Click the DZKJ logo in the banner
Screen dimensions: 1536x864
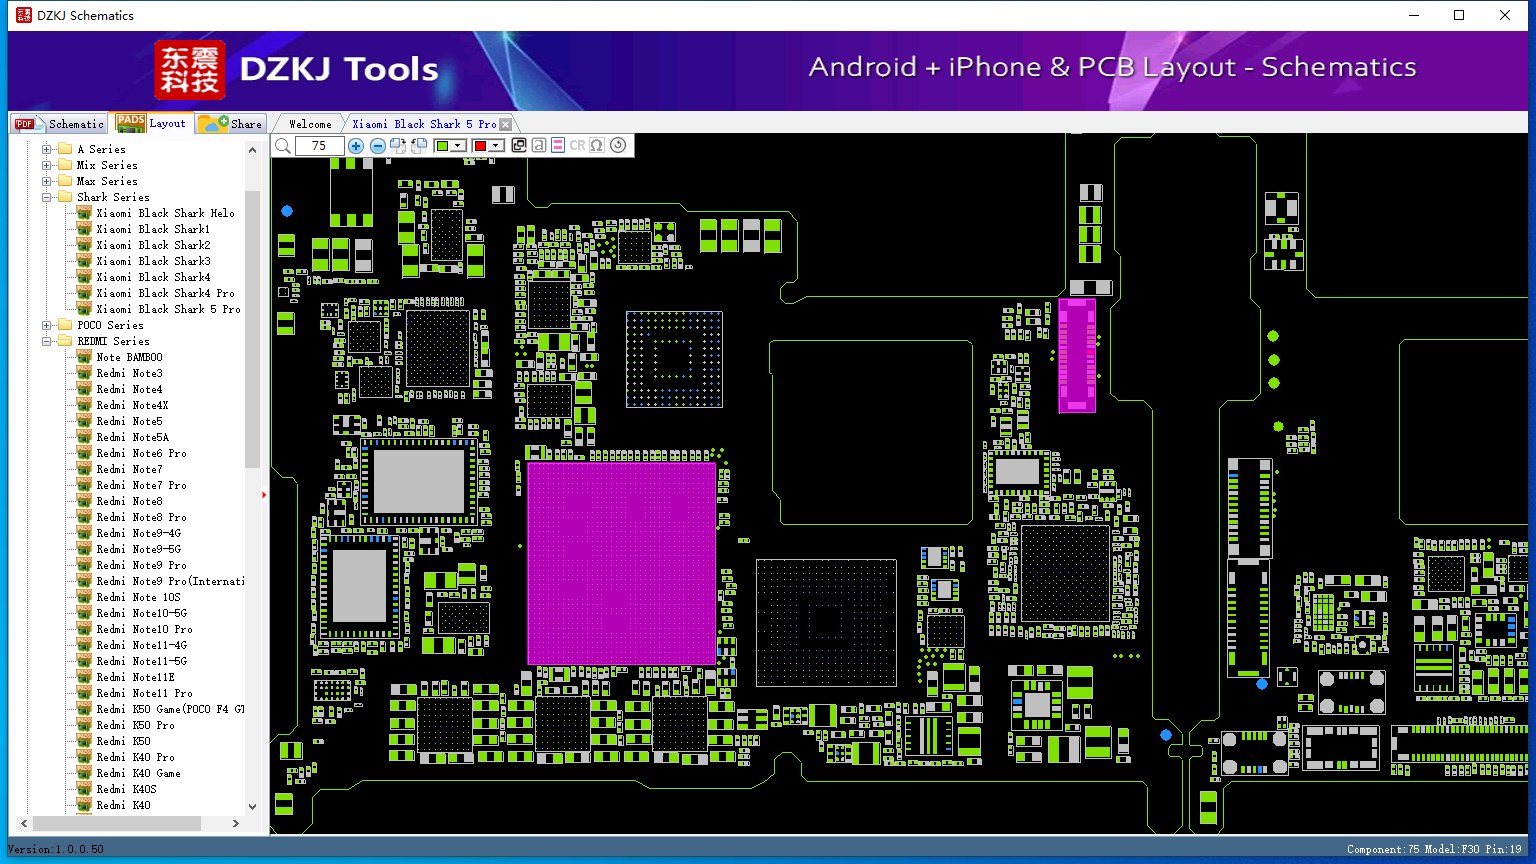[x=190, y=70]
